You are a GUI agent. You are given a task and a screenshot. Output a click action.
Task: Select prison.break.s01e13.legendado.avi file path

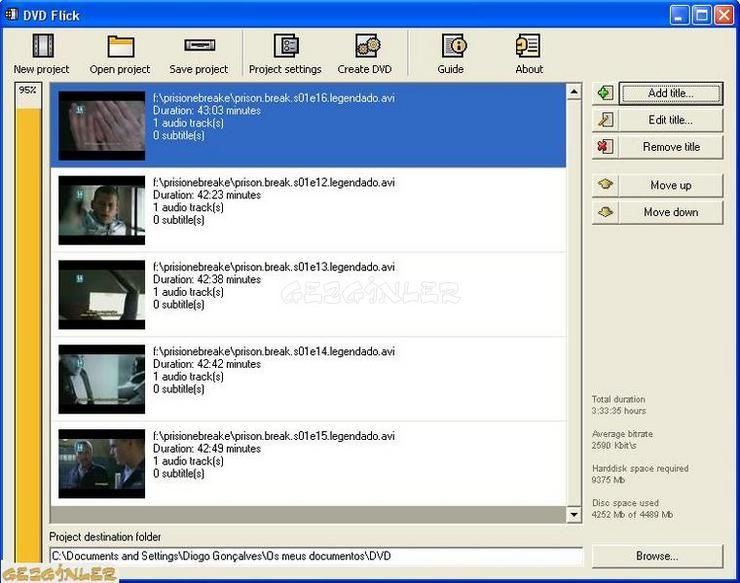[x=274, y=267]
